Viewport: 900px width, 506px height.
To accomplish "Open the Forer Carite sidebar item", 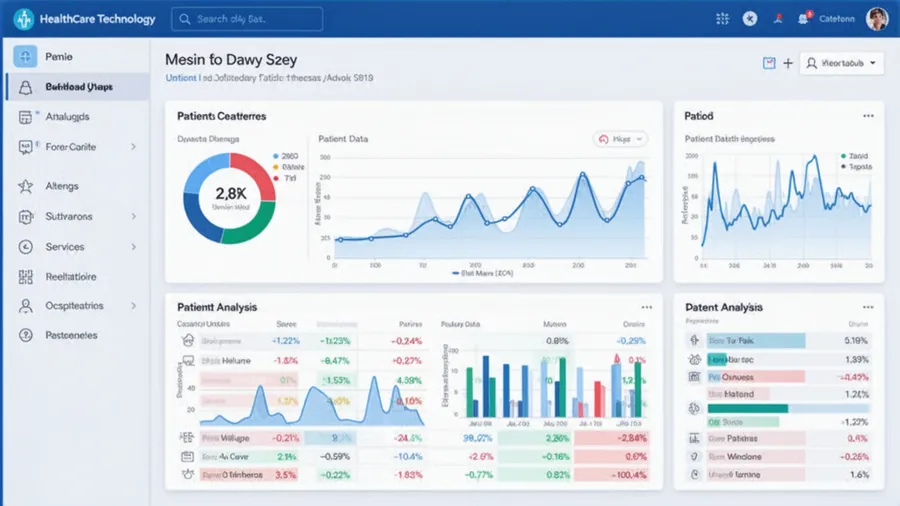I will click(x=71, y=147).
